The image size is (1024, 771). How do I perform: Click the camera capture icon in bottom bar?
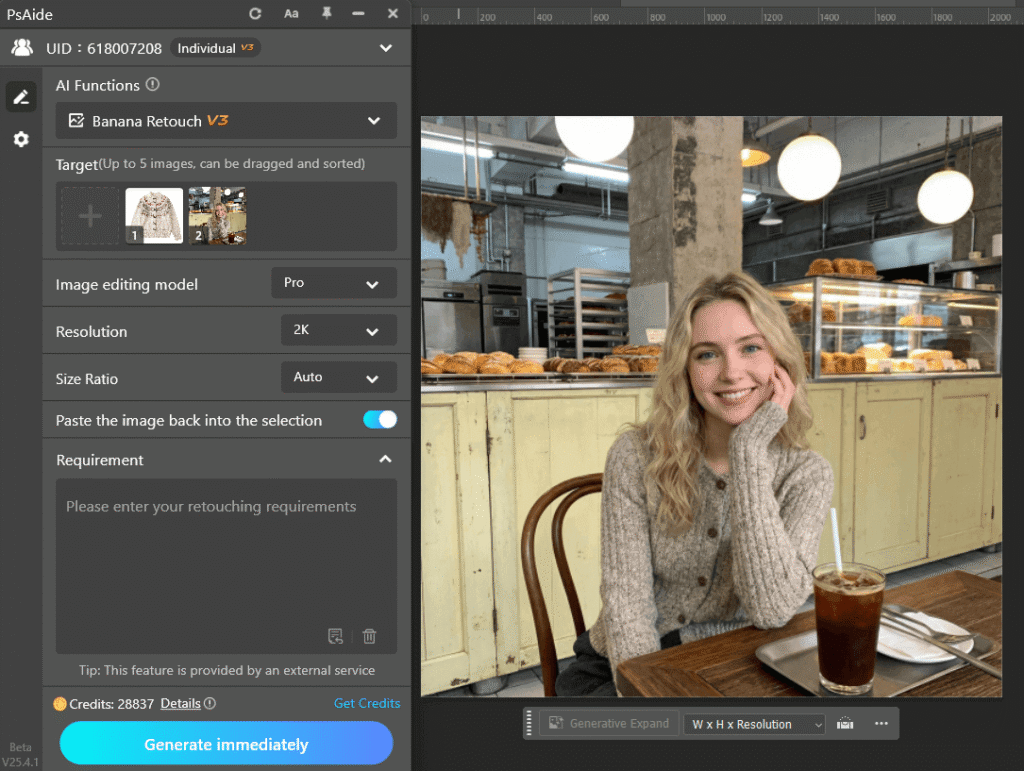[844, 723]
